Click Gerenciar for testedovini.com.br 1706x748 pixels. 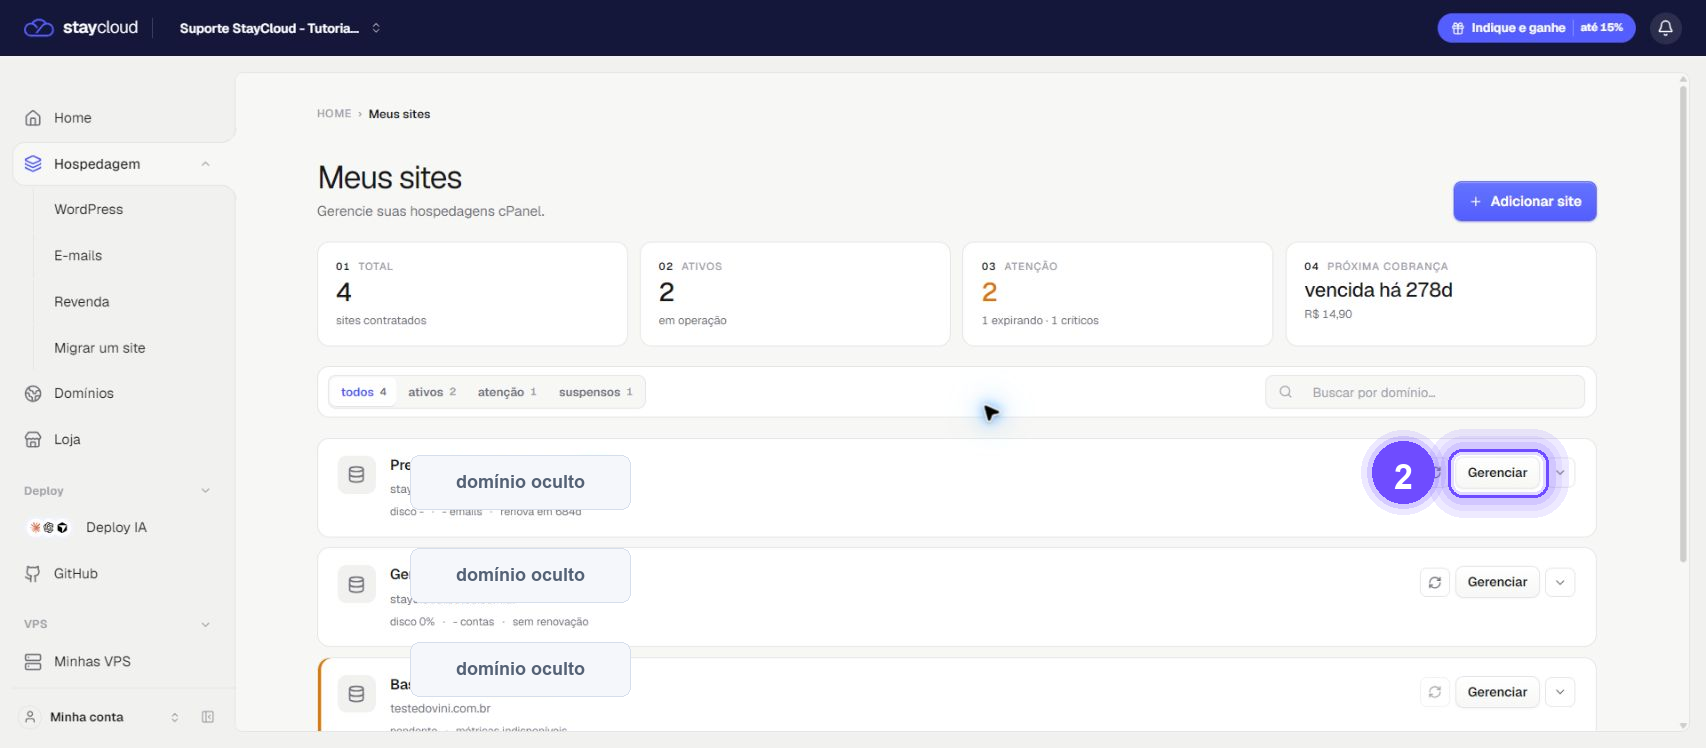(1497, 692)
